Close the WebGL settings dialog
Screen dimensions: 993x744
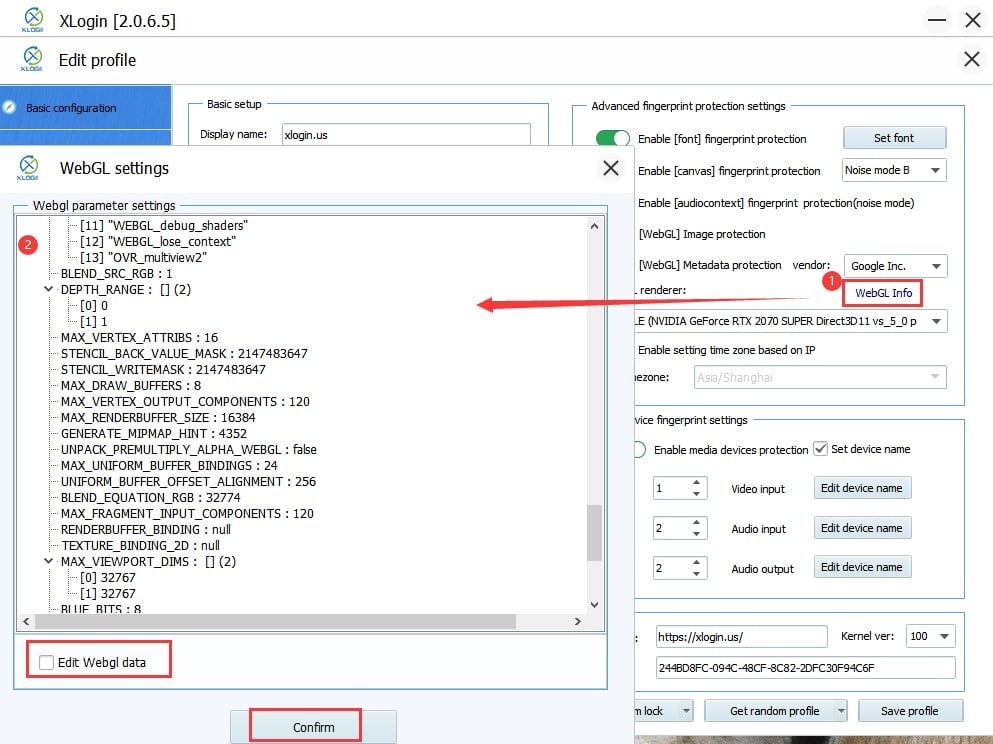610,168
